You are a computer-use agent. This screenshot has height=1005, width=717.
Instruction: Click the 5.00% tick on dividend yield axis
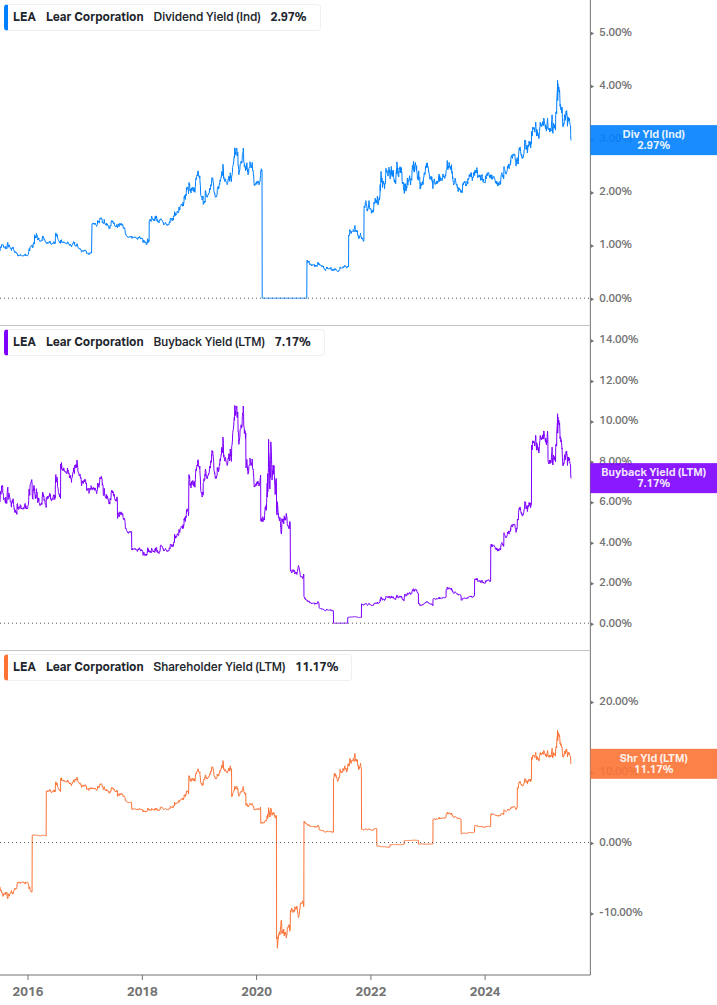click(615, 32)
